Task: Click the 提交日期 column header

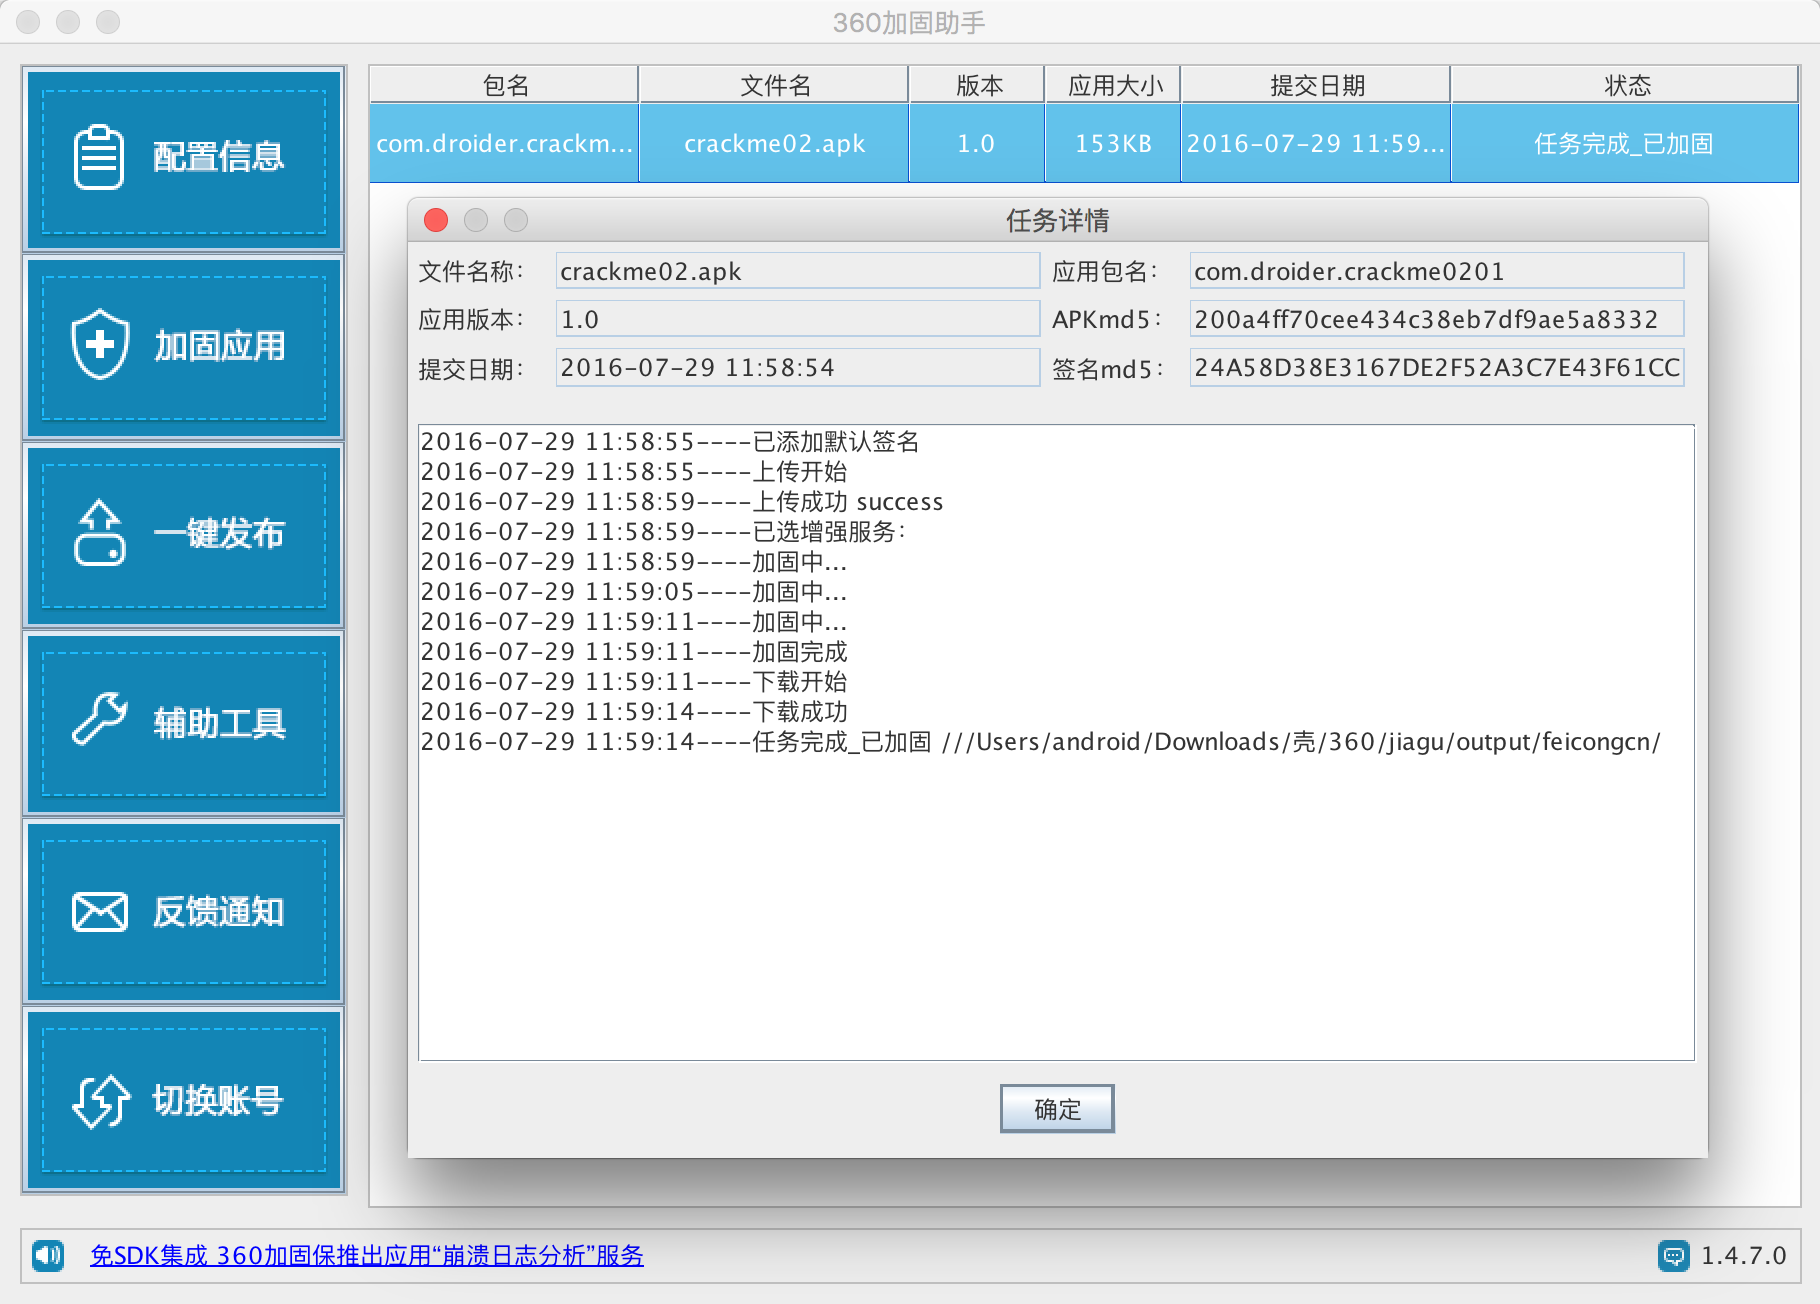Action: click(x=1316, y=85)
